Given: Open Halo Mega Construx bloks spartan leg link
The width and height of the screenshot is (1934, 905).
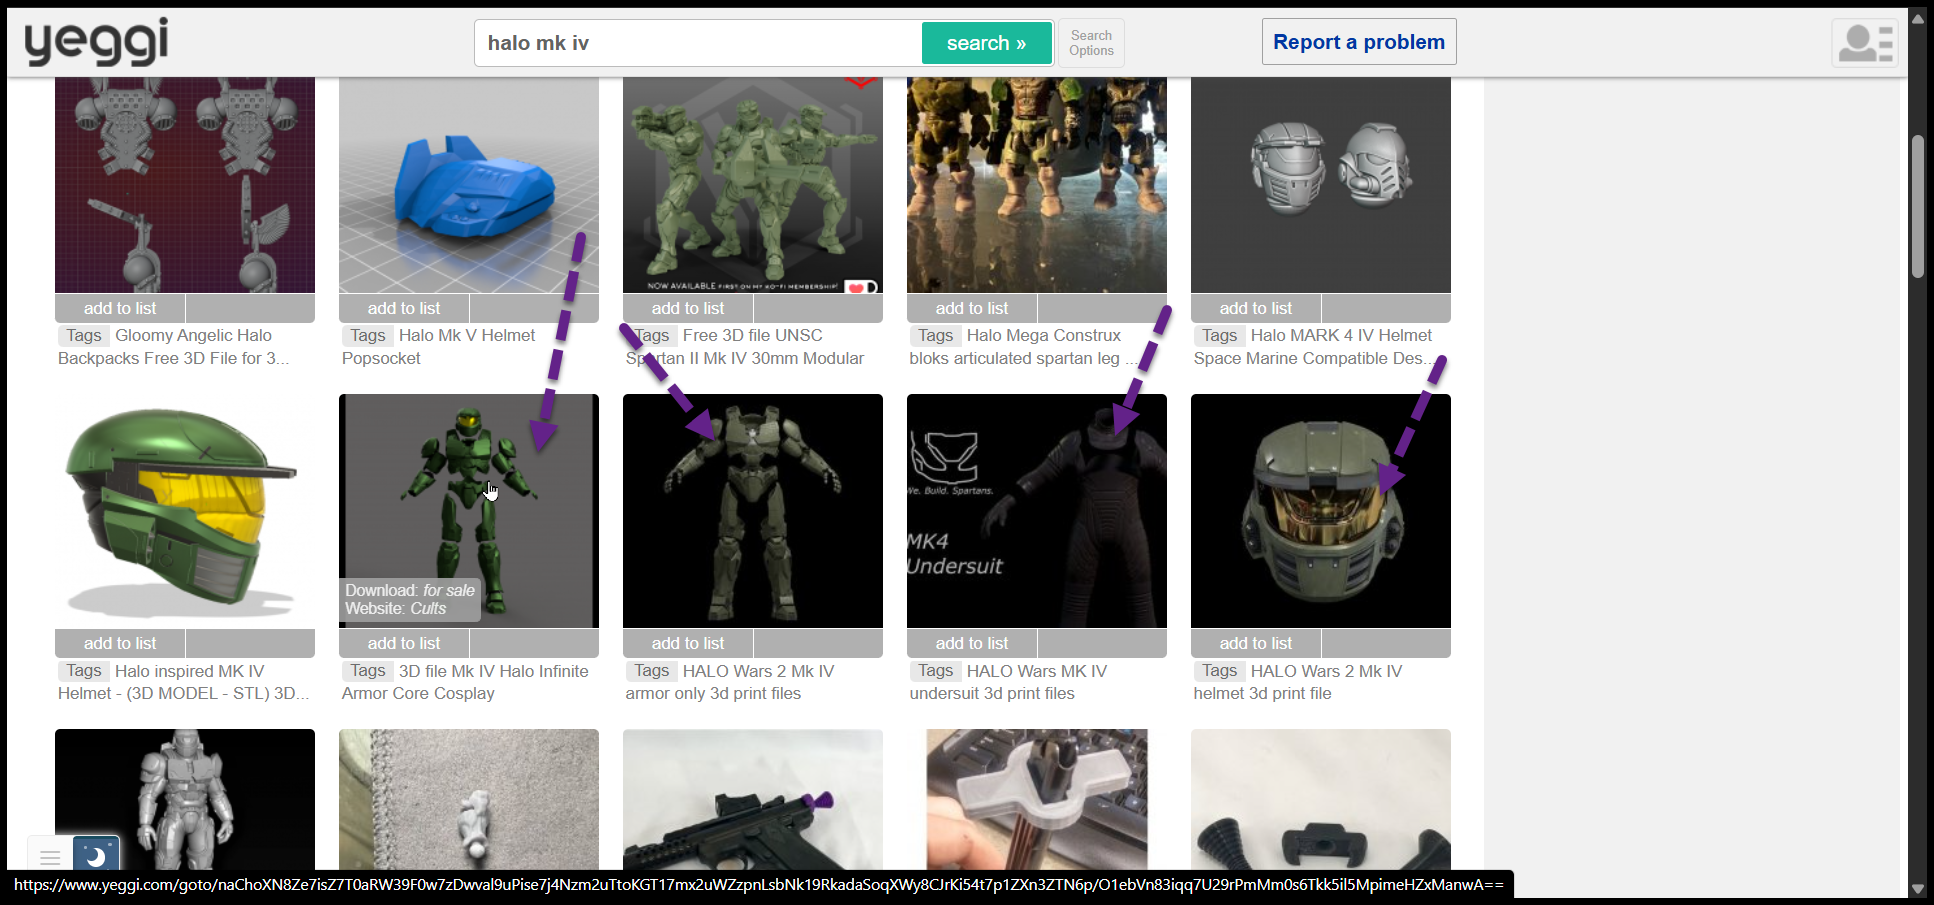Looking at the screenshot, I should (x=1023, y=347).
